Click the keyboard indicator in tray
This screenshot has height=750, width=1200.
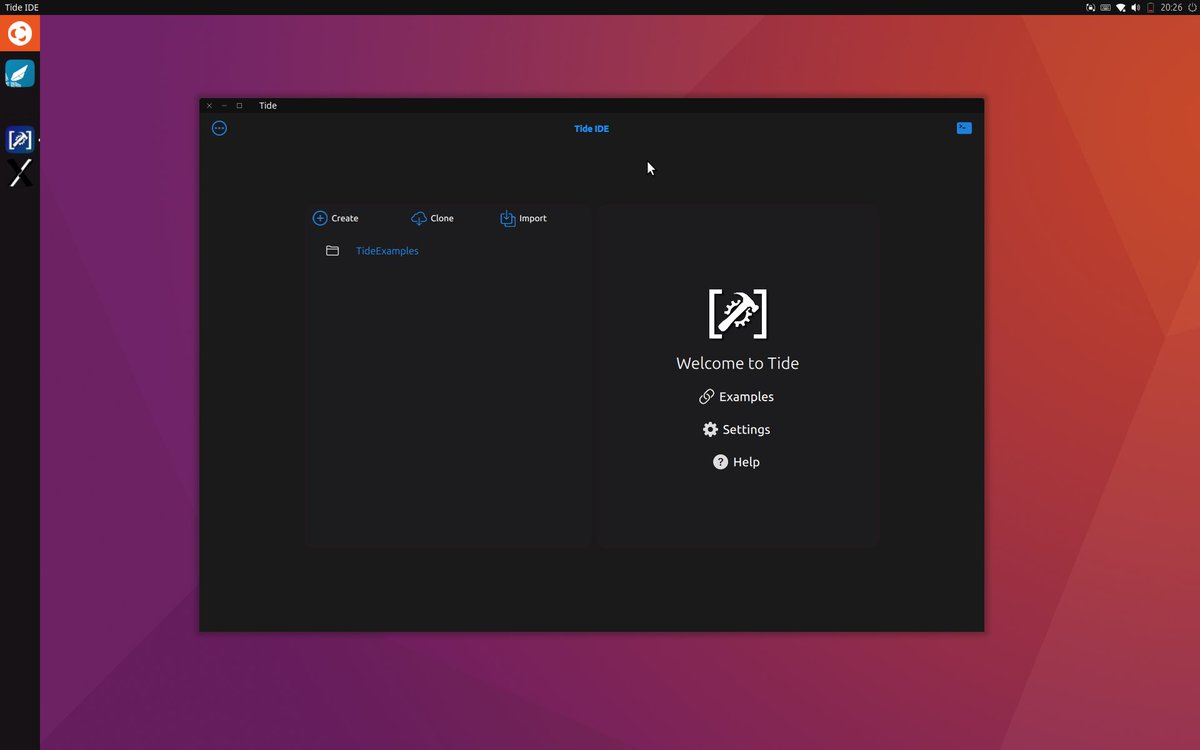click(1105, 7)
